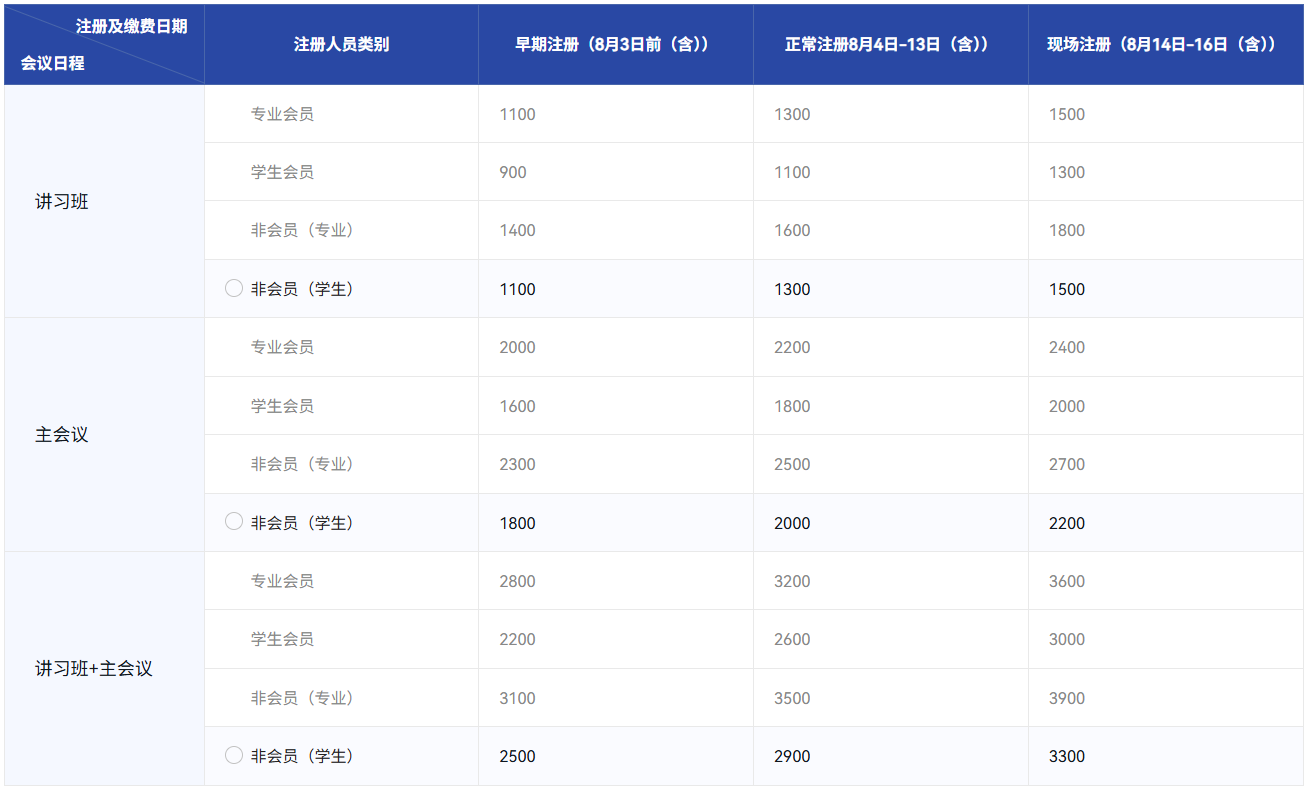The height and width of the screenshot is (790, 1309).
Task: Click 1500 onsite price for 讲习班 非会员（学生）
Action: pos(1067,289)
